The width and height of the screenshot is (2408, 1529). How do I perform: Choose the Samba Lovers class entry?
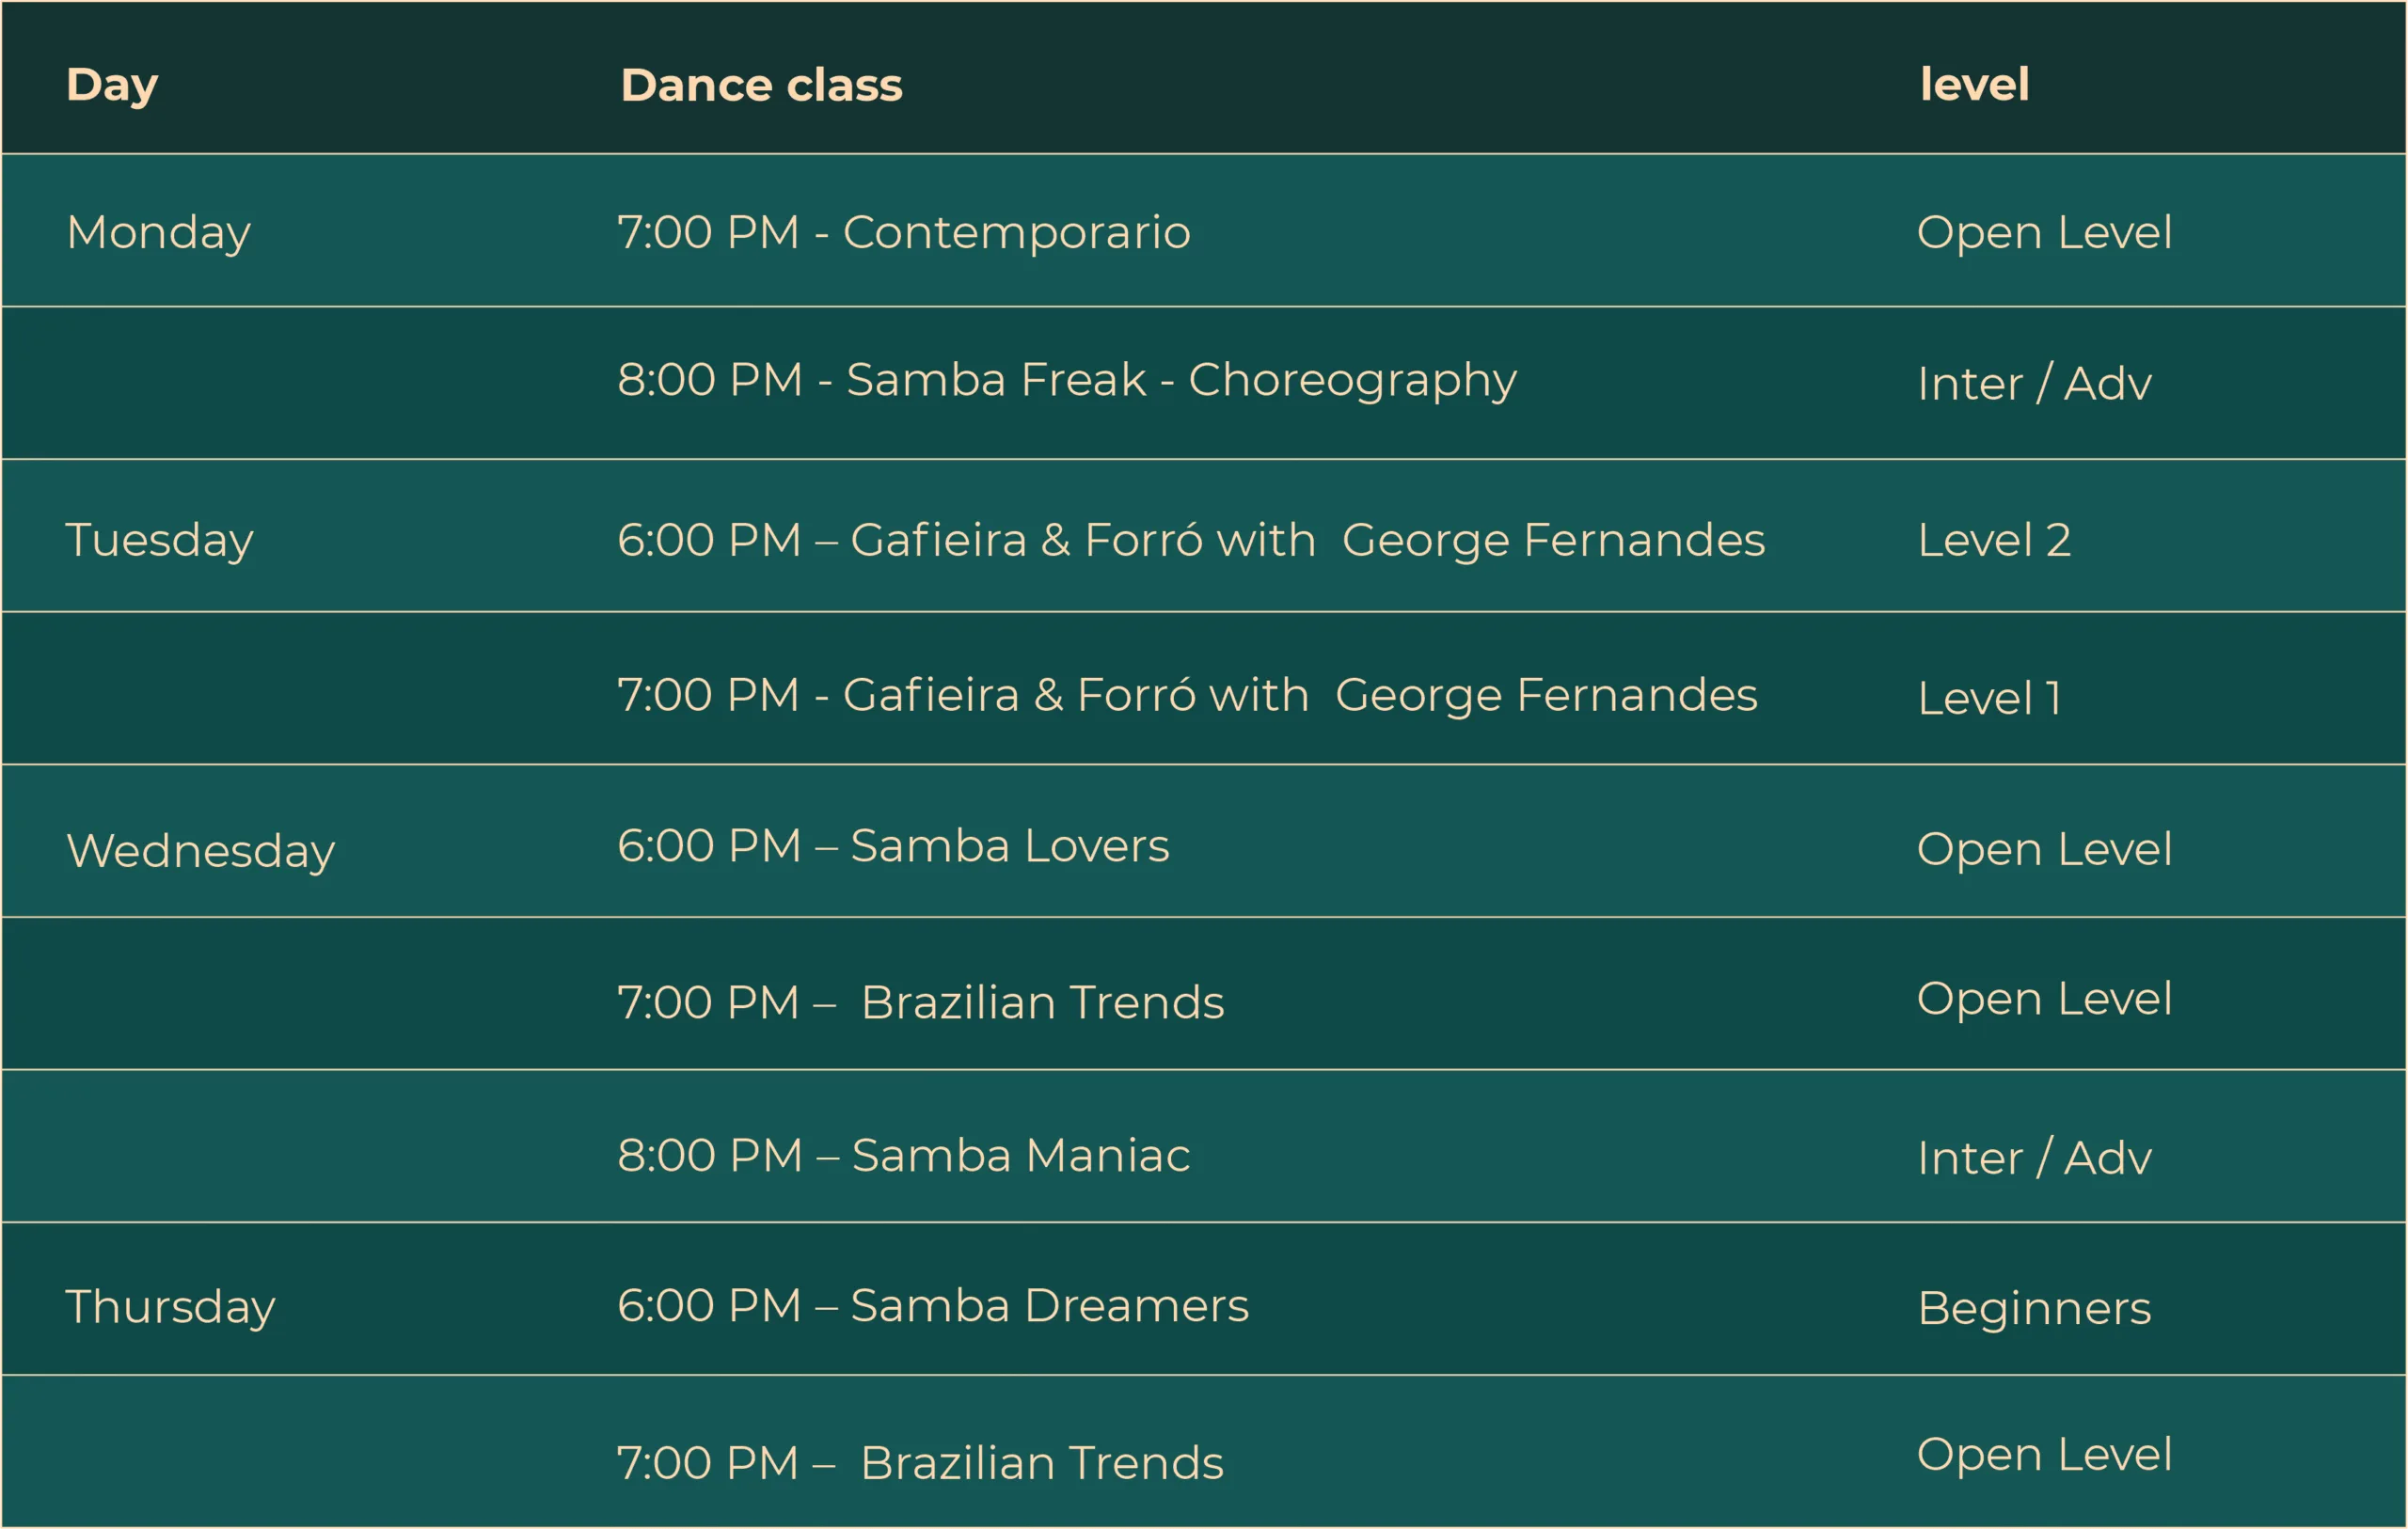coord(893,846)
